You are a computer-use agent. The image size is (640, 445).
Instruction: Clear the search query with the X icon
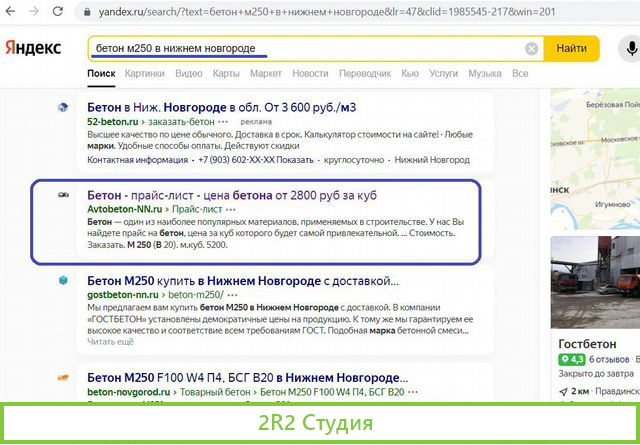532,48
